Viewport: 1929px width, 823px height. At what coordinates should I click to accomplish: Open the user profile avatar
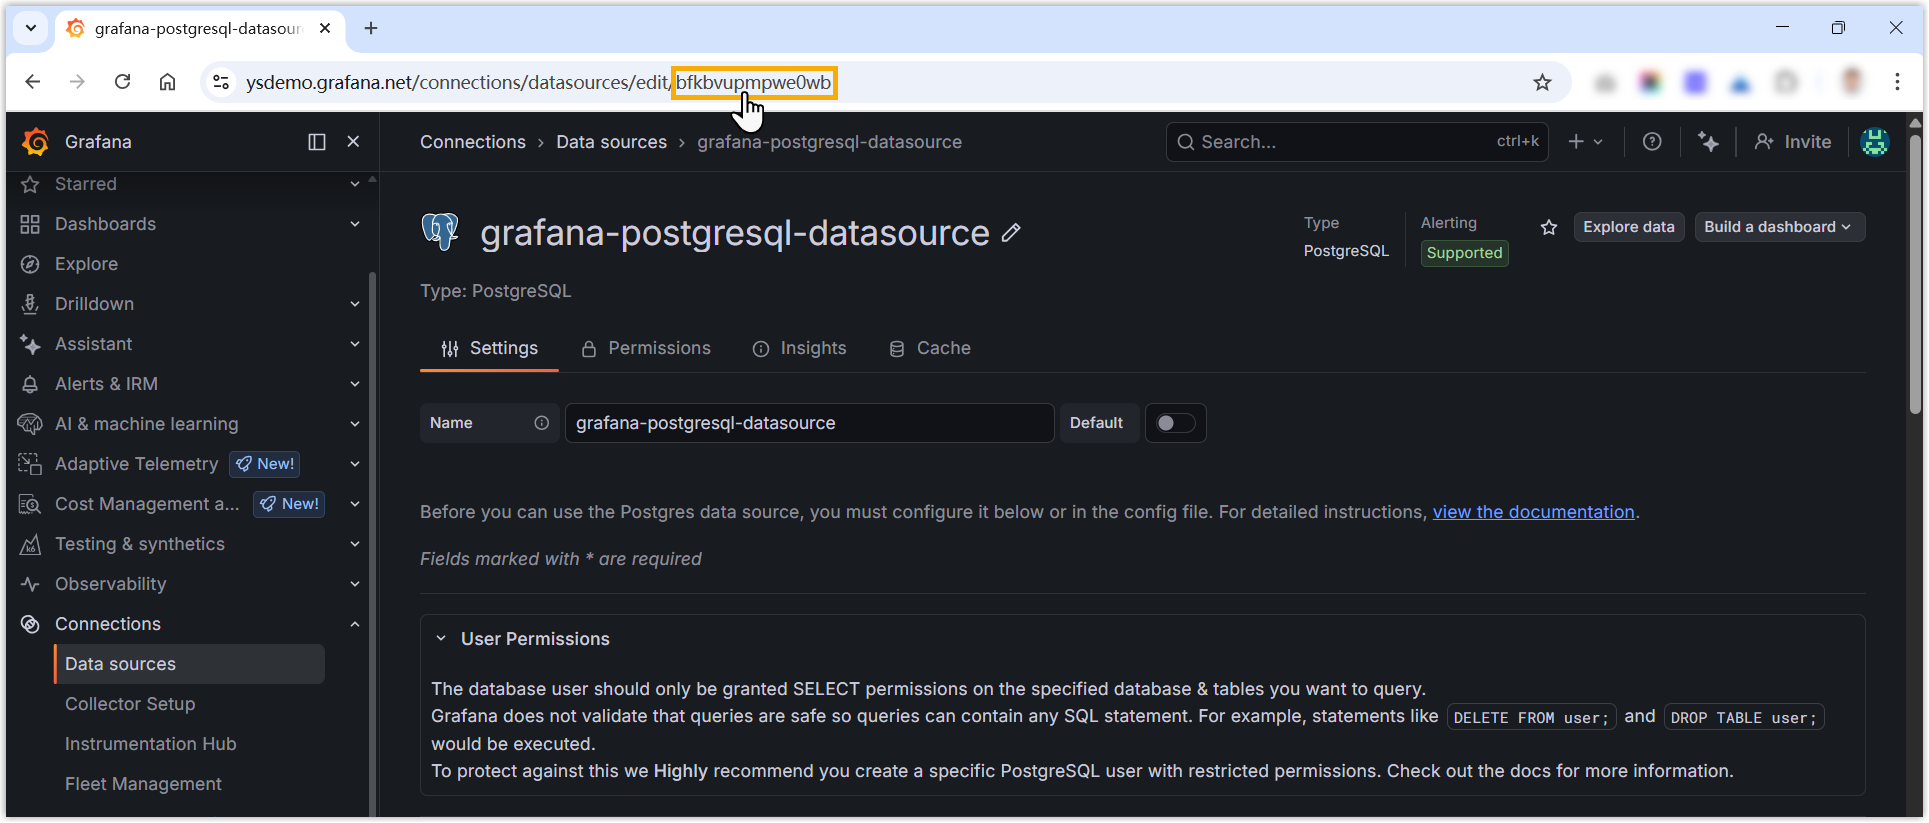pos(1875,142)
